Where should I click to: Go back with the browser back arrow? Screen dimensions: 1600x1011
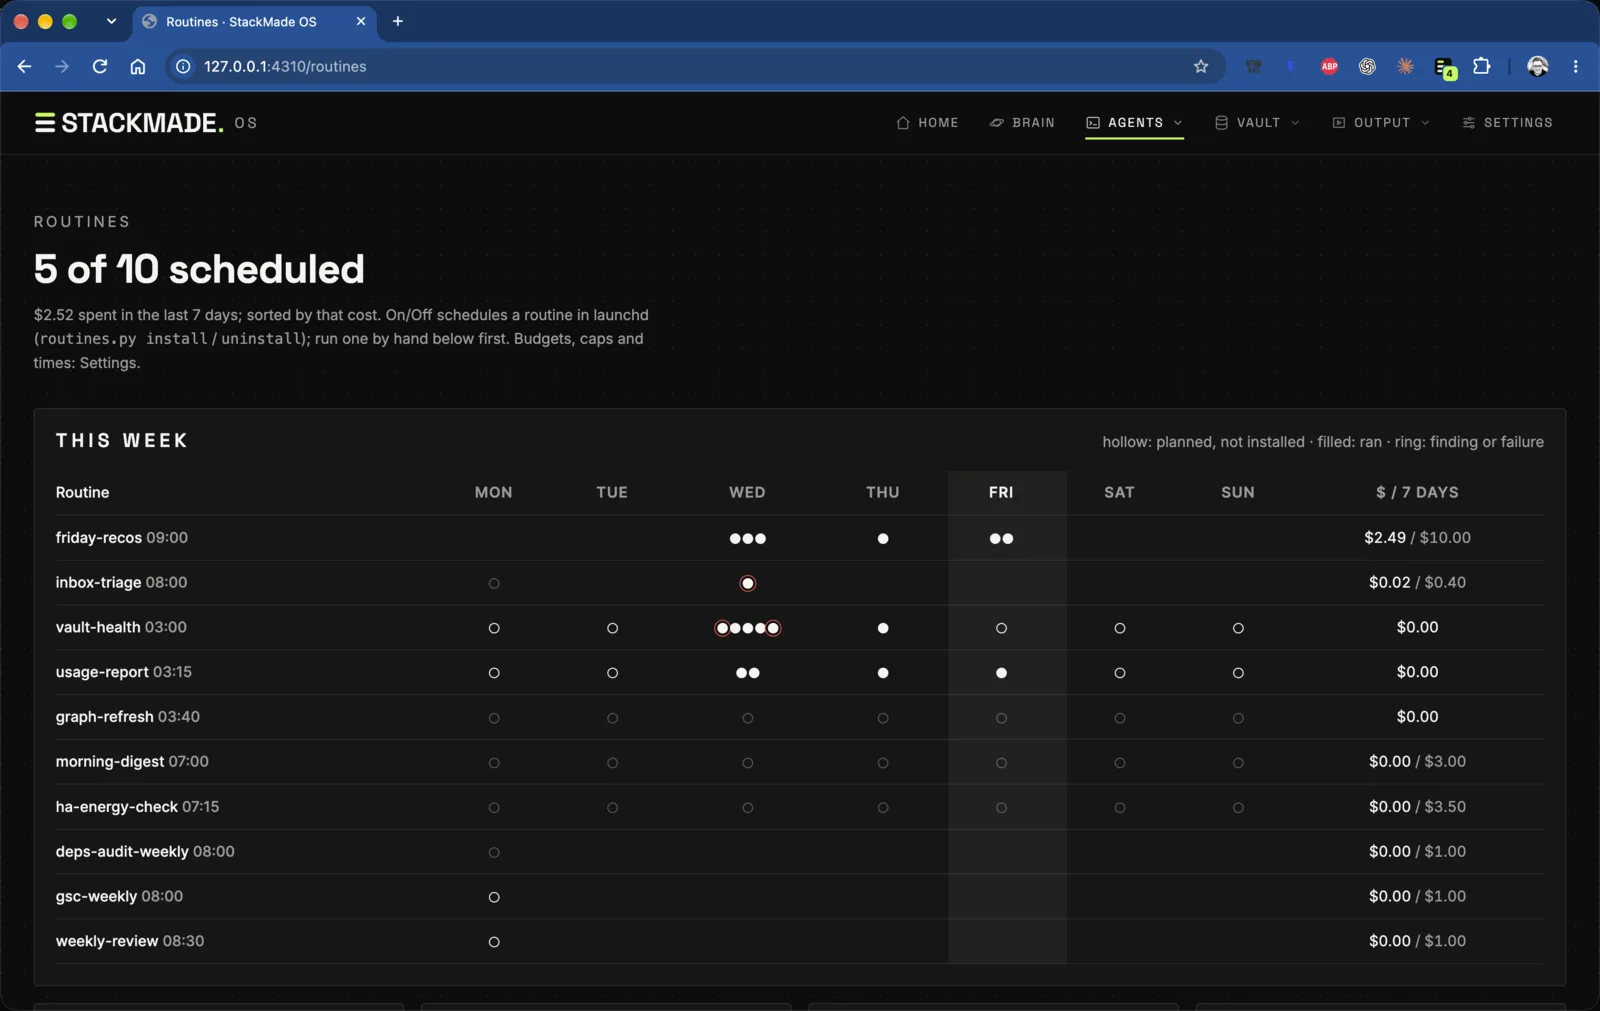[24, 66]
